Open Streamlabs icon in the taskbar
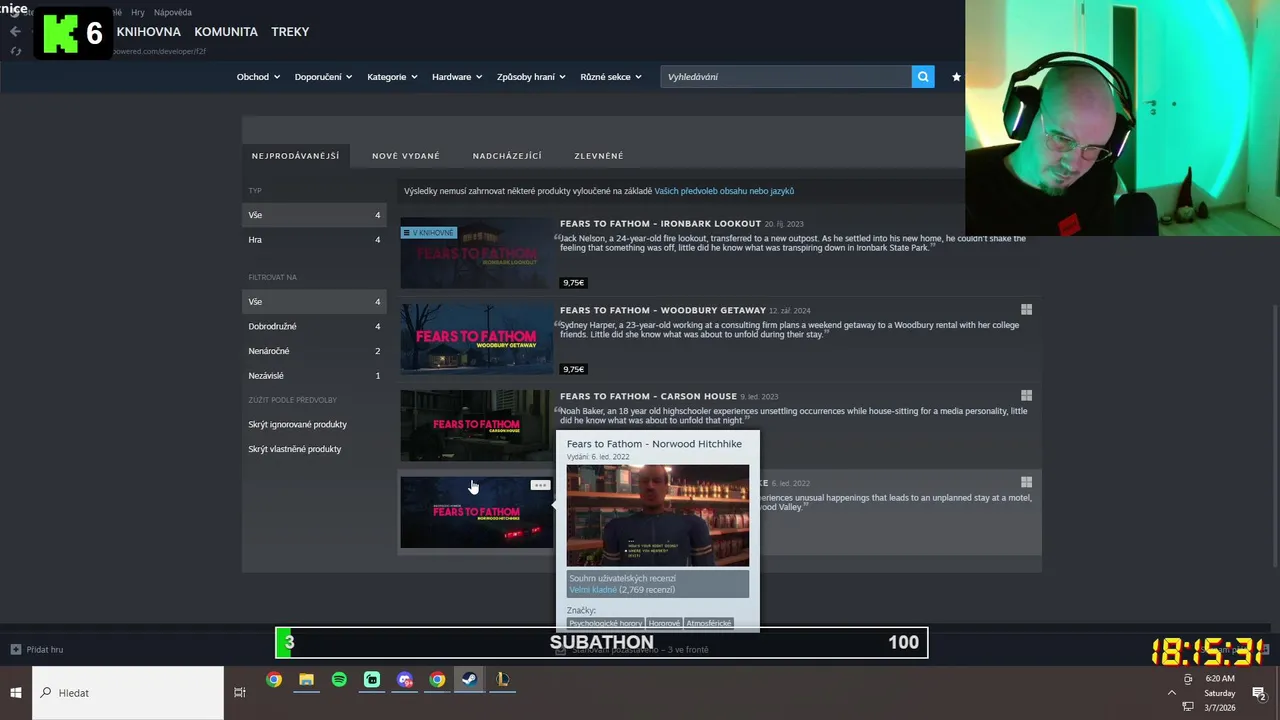 [372, 680]
